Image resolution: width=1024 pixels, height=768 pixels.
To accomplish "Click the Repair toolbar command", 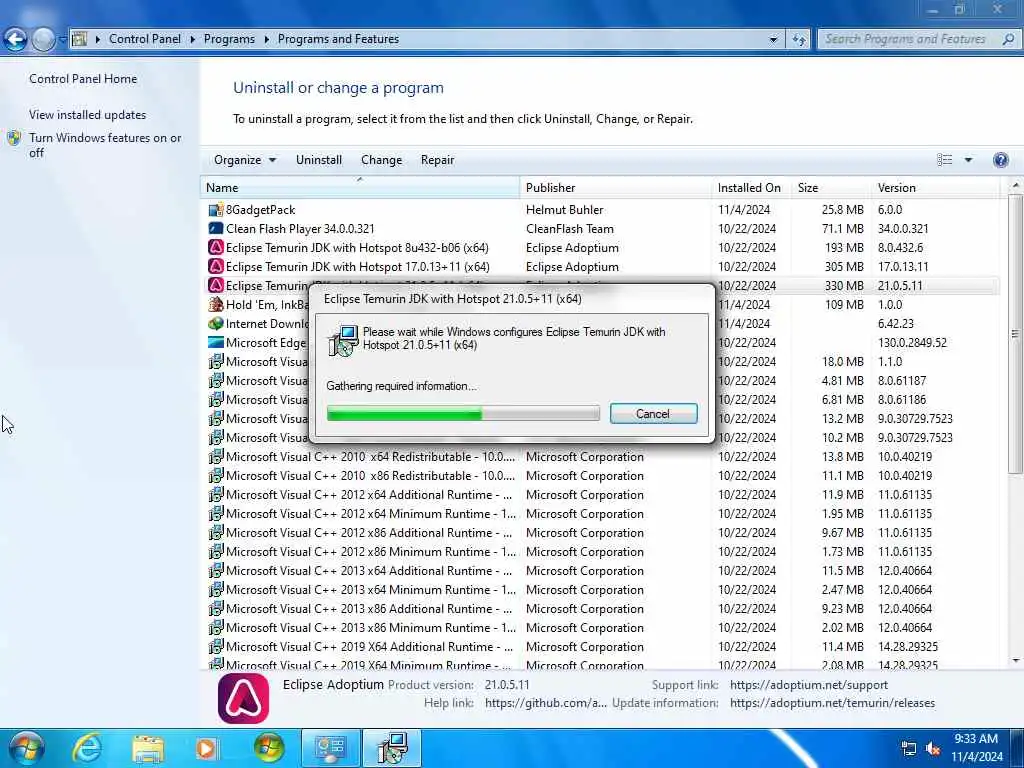I will (x=437, y=160).
